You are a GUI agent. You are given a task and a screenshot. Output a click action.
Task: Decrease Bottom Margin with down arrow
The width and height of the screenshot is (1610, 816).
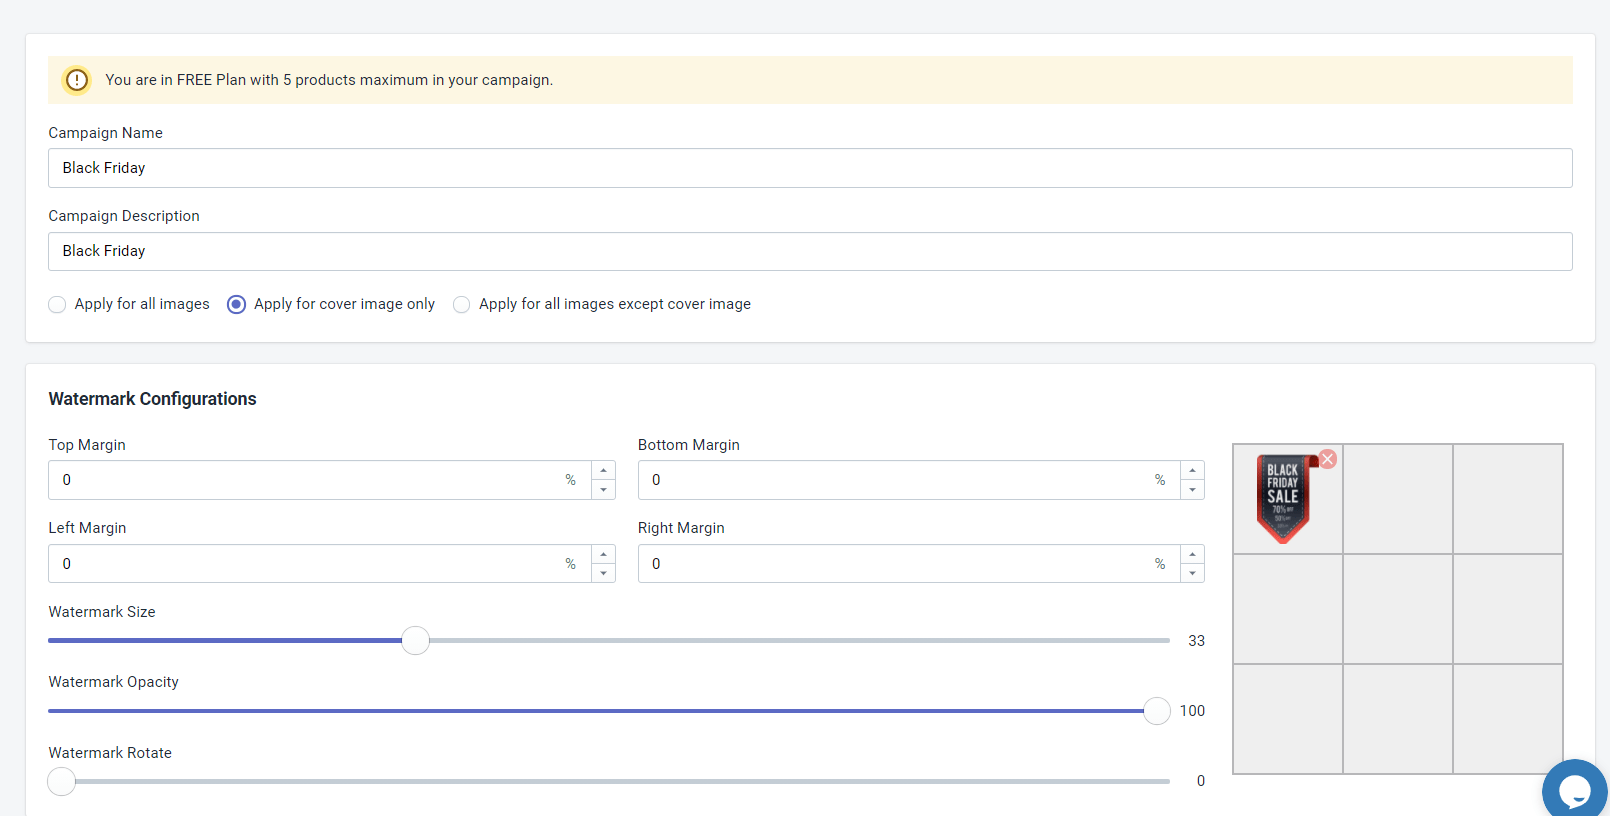[1192, 490]
